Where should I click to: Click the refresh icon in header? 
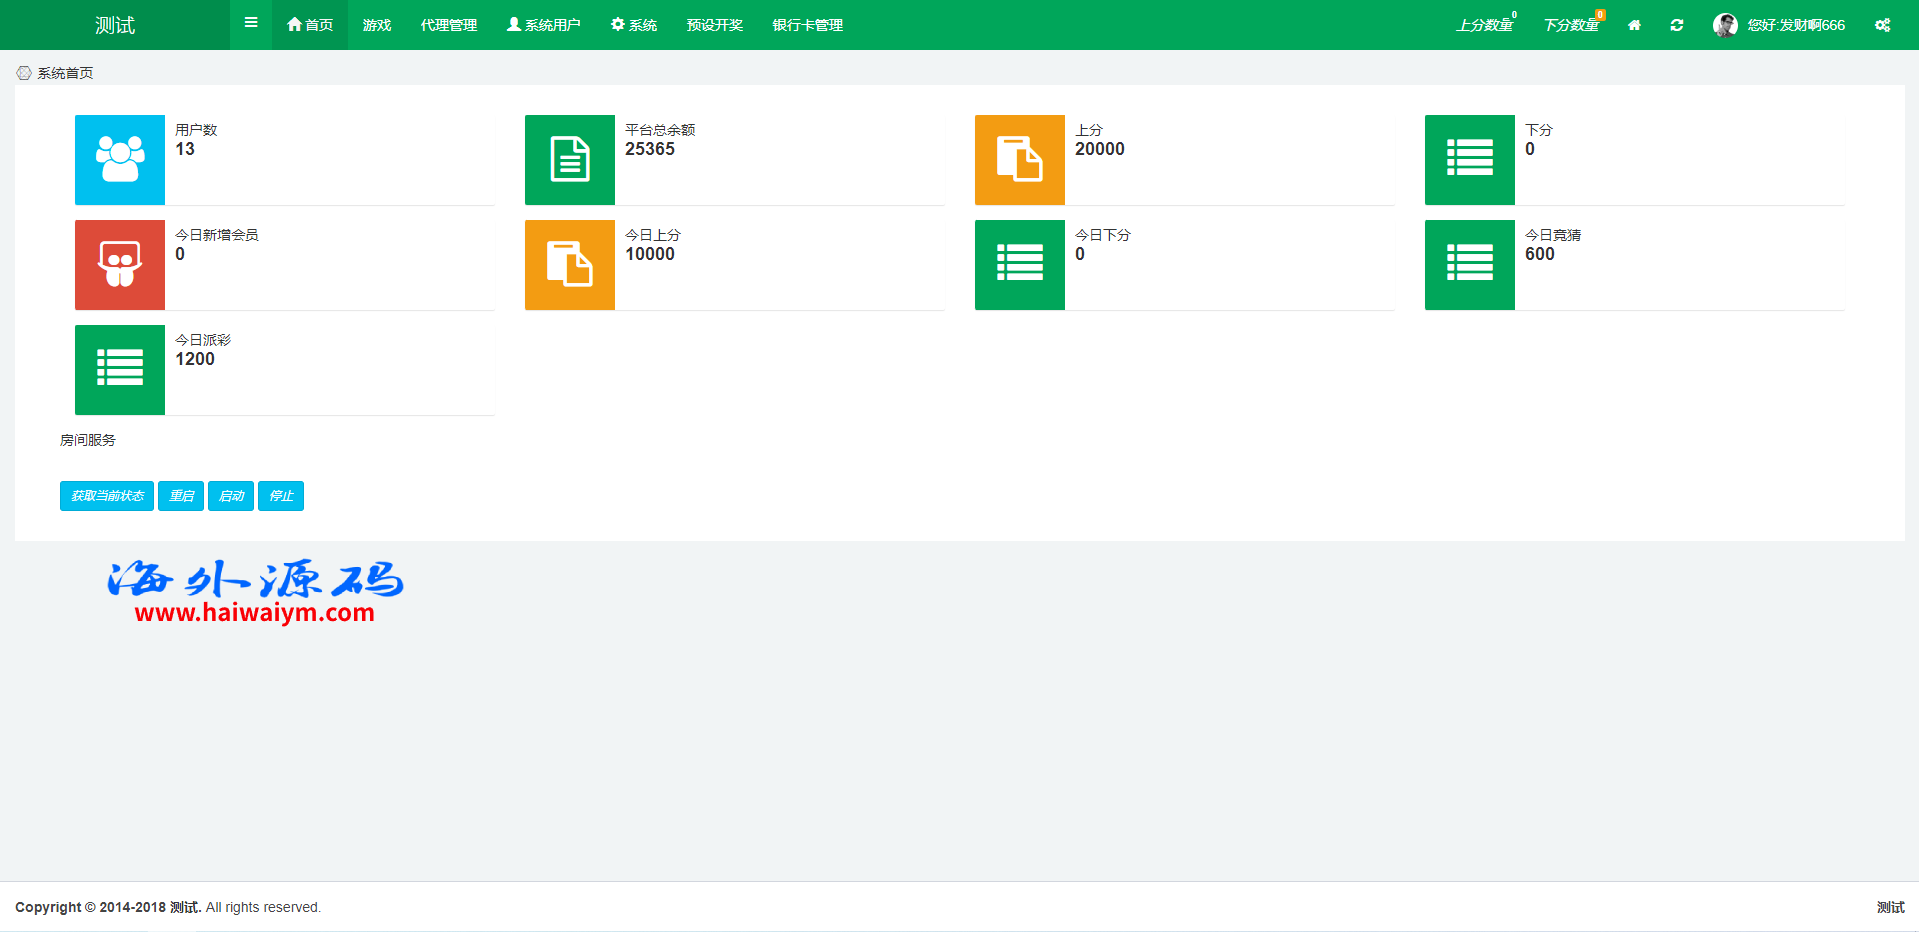coord(1677,25)
